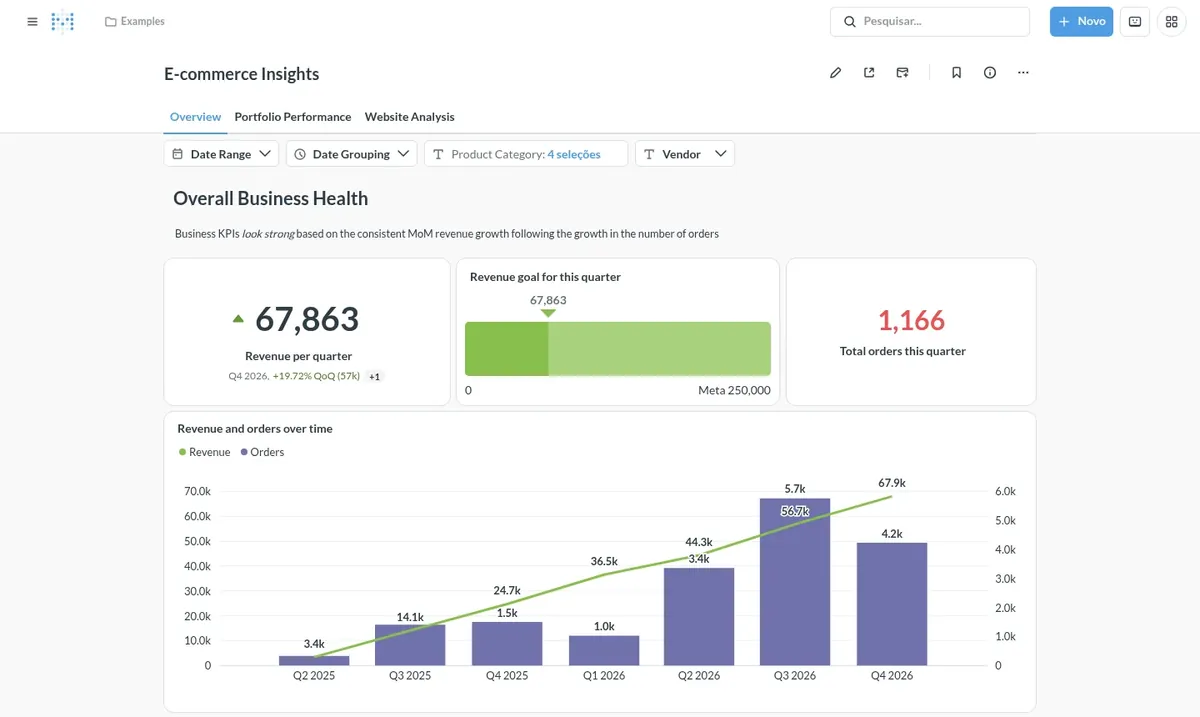Click the Revenue per quarter label
1200x717 pixels.
point(299,356)
